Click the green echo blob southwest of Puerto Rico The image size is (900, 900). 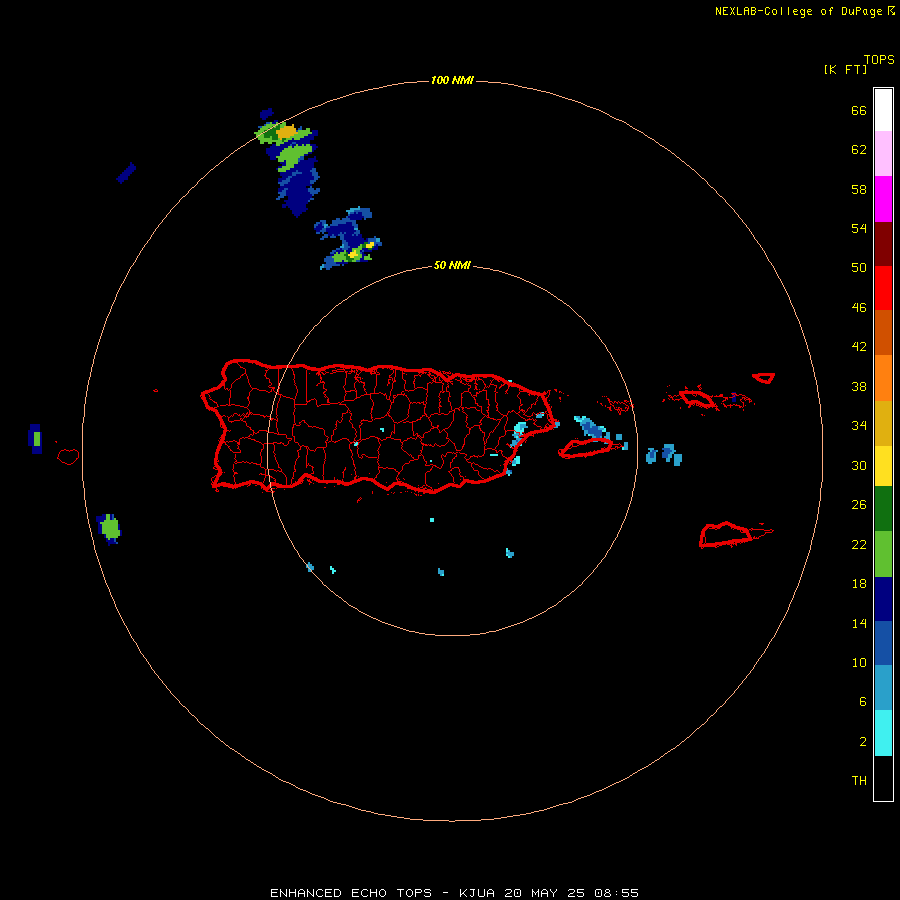coord(110,527)
